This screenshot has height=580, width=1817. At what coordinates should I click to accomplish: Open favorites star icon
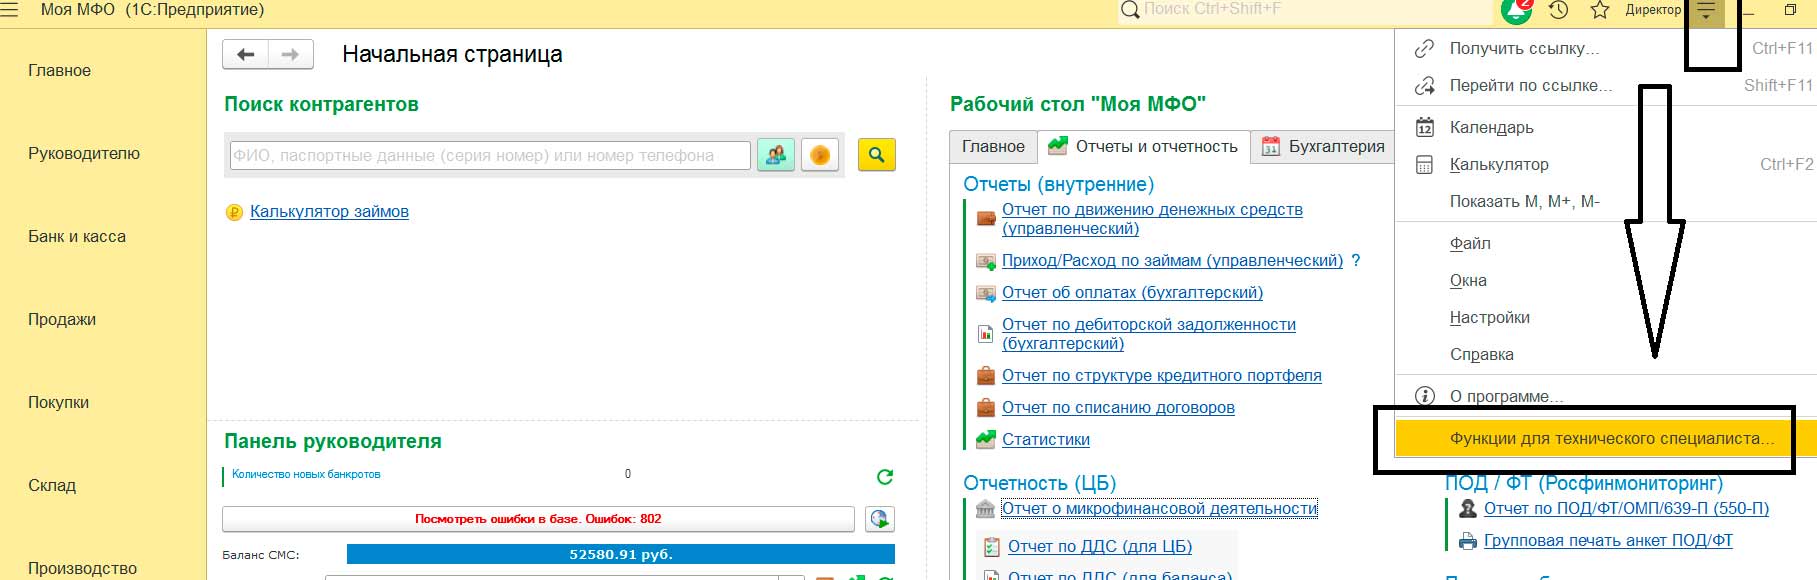point(1600,10)
